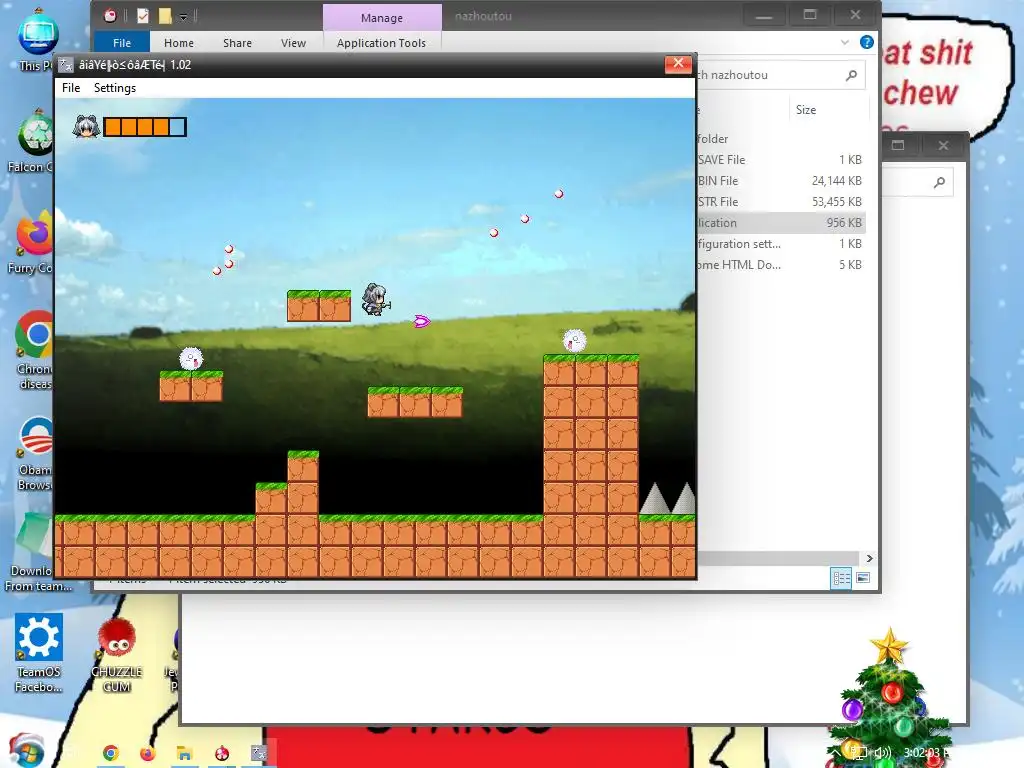Close the rear background window
The width and height of the screenshot is (1024, 768).
click(943, 145)
